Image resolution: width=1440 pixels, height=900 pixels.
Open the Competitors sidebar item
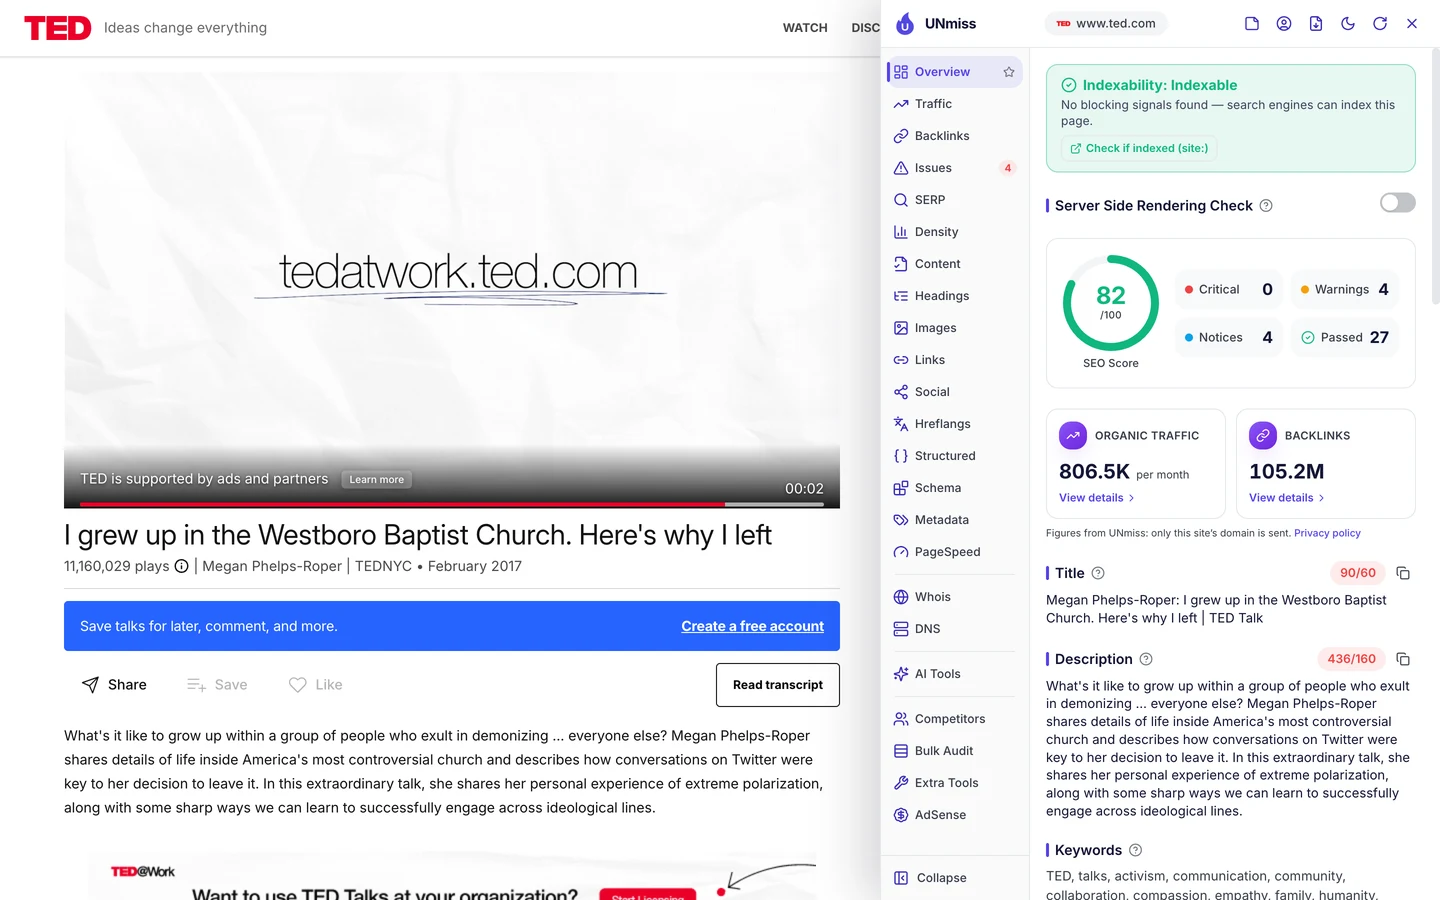[x=954, y=719]
